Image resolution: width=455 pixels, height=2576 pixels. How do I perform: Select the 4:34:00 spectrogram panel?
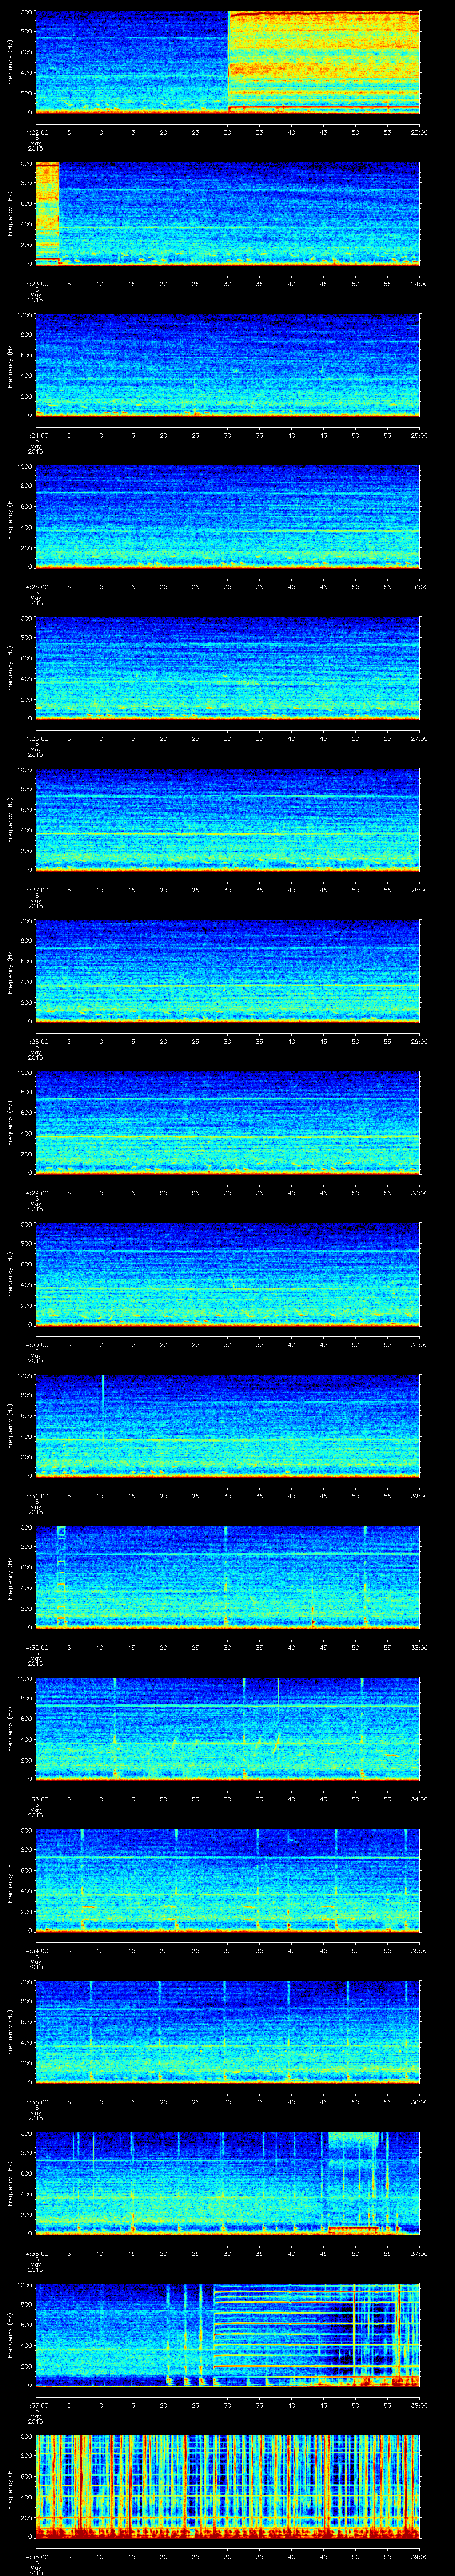point(227,1880)
